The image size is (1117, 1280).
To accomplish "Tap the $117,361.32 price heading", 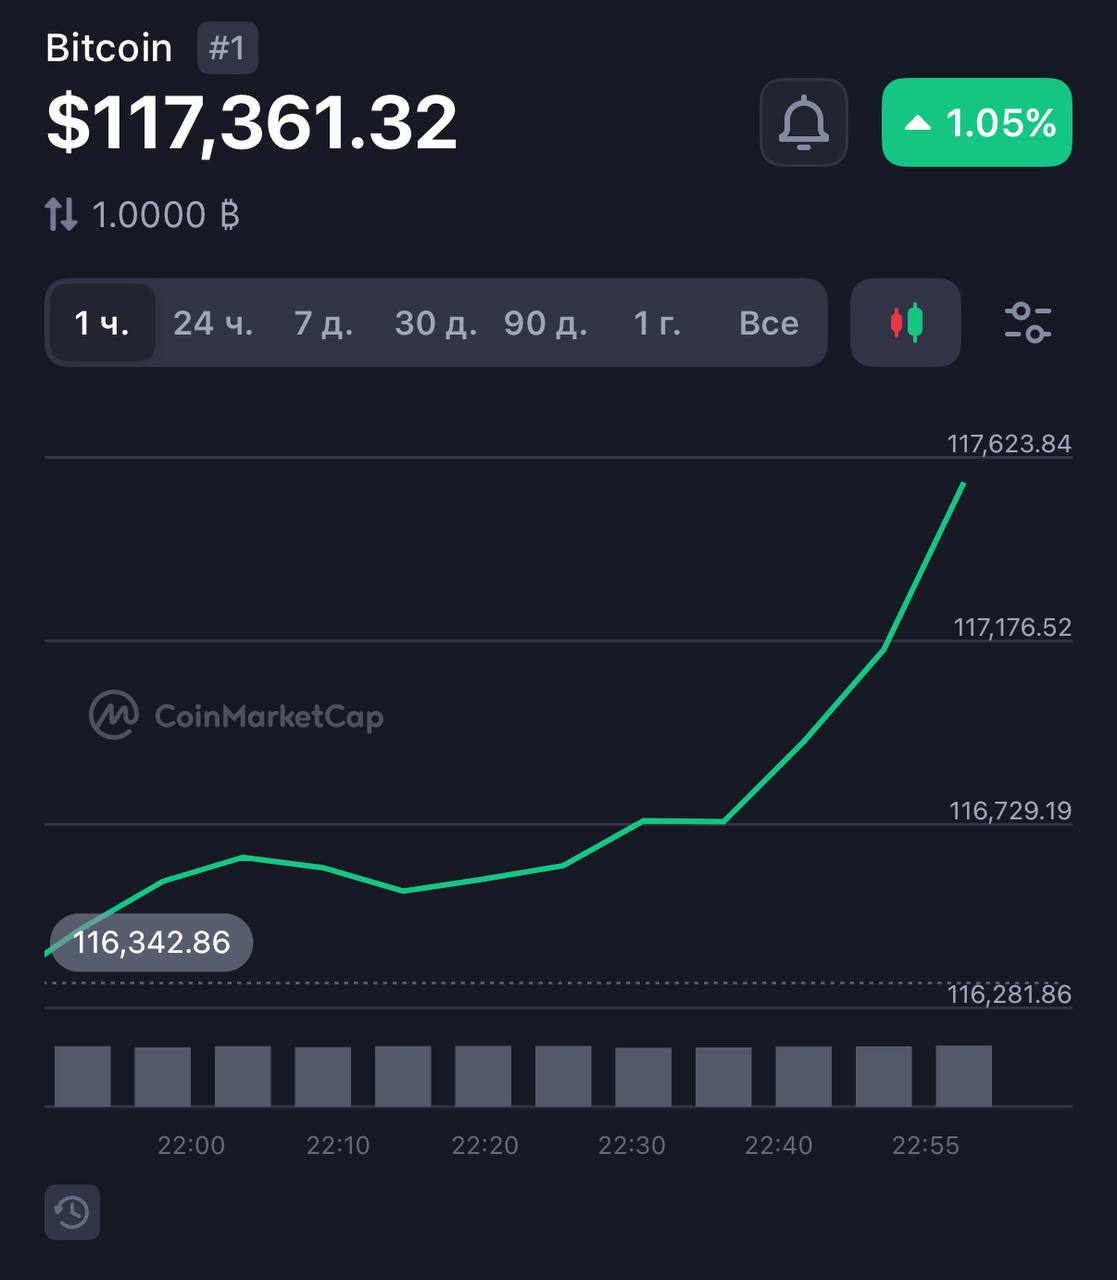I will click(252, 123).
